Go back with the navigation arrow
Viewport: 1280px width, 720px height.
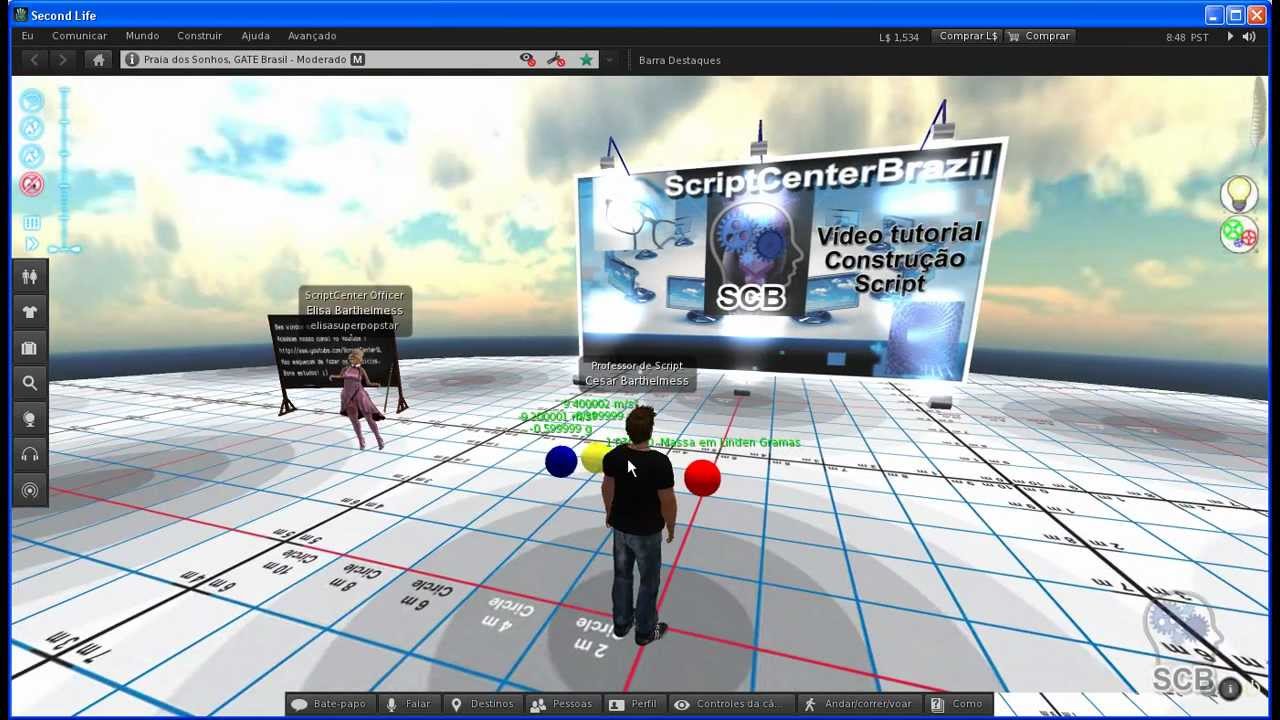[34, 60]
